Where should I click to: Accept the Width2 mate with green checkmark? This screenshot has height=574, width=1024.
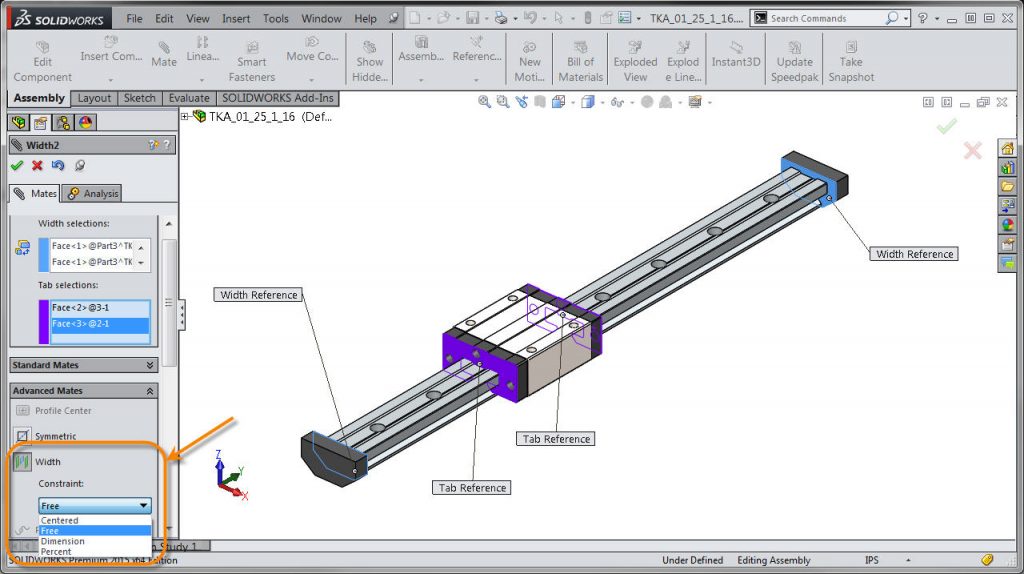(x=17, y=166)
